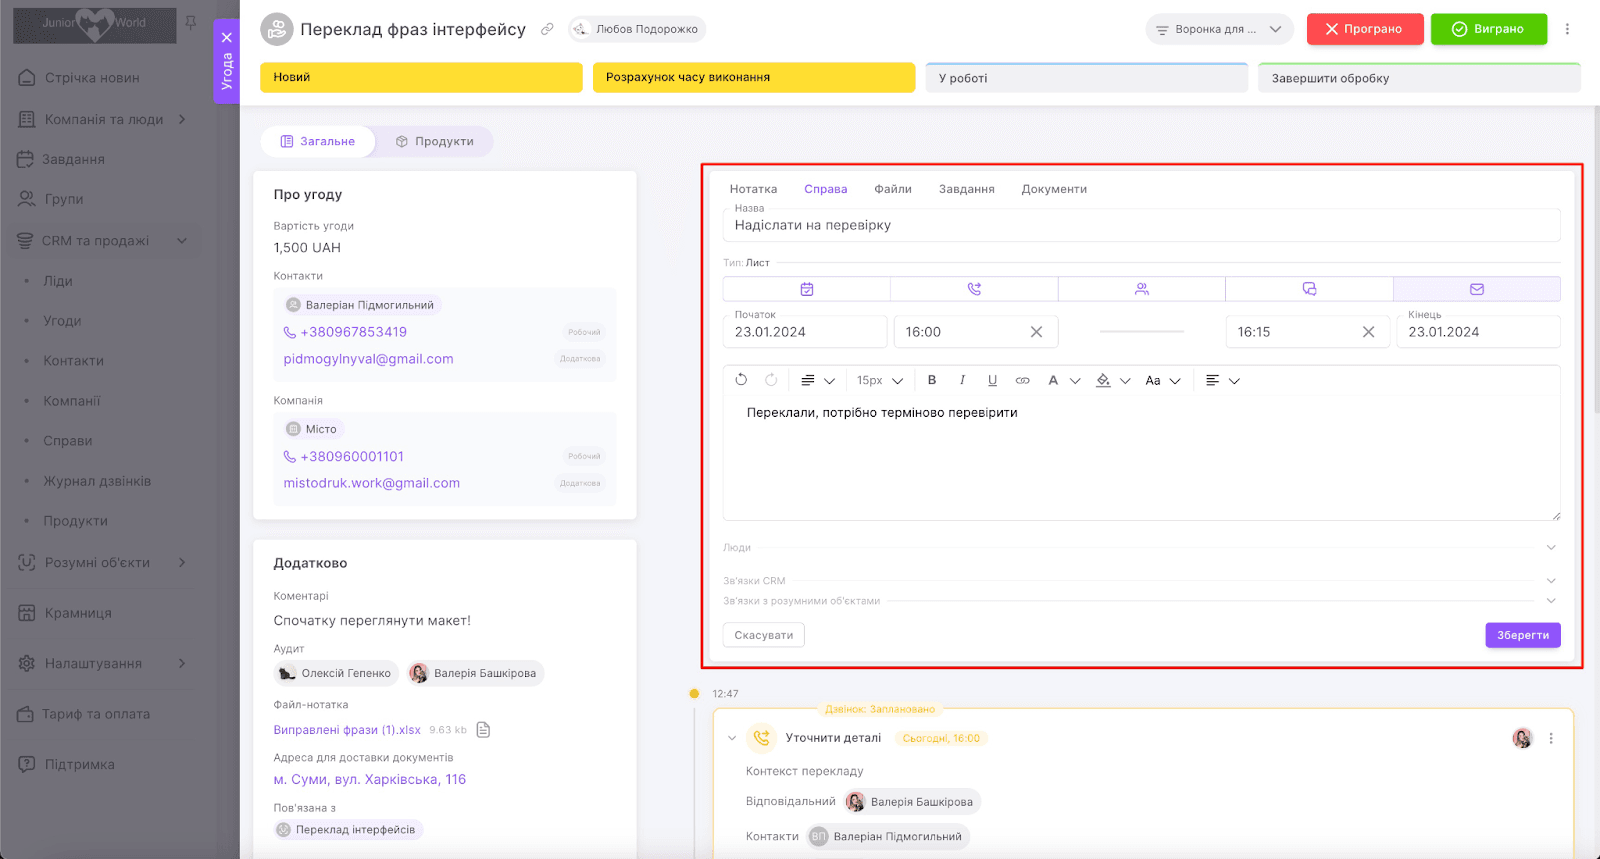Switch to the Завдання tab
The width and height of the screenshot is (1600, 859).
967,189
